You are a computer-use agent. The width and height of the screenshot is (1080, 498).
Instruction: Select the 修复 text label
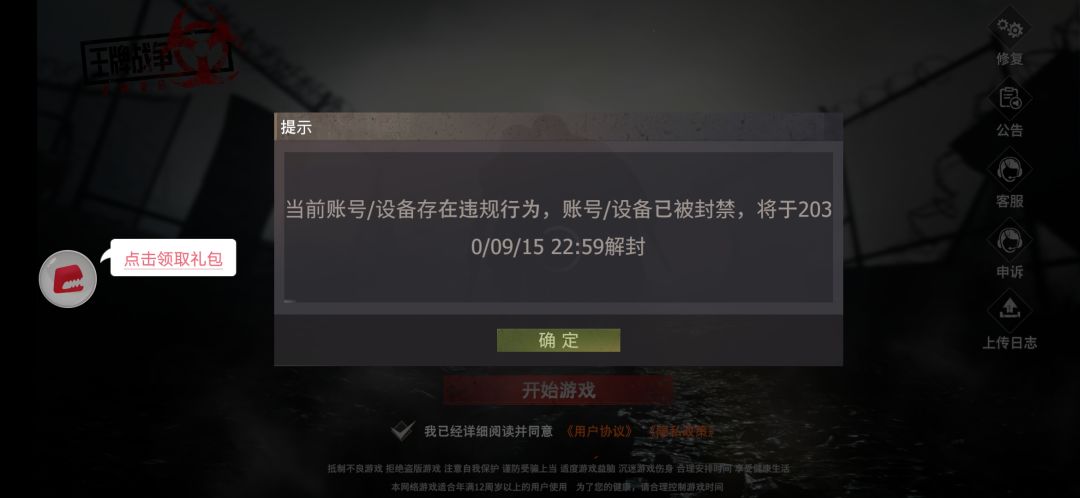1010,59
